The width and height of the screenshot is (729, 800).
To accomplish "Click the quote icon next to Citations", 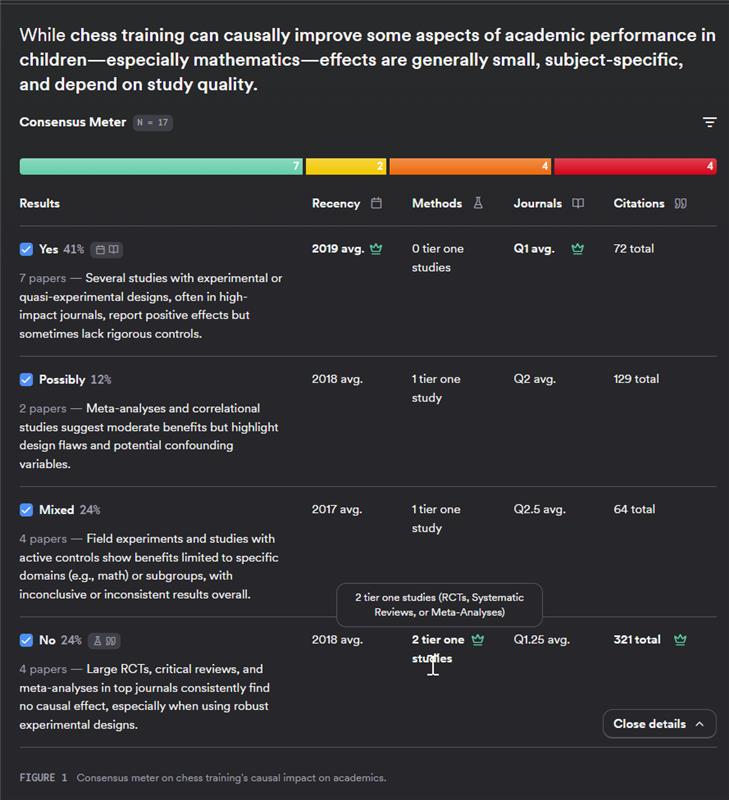I will point(681,203).
